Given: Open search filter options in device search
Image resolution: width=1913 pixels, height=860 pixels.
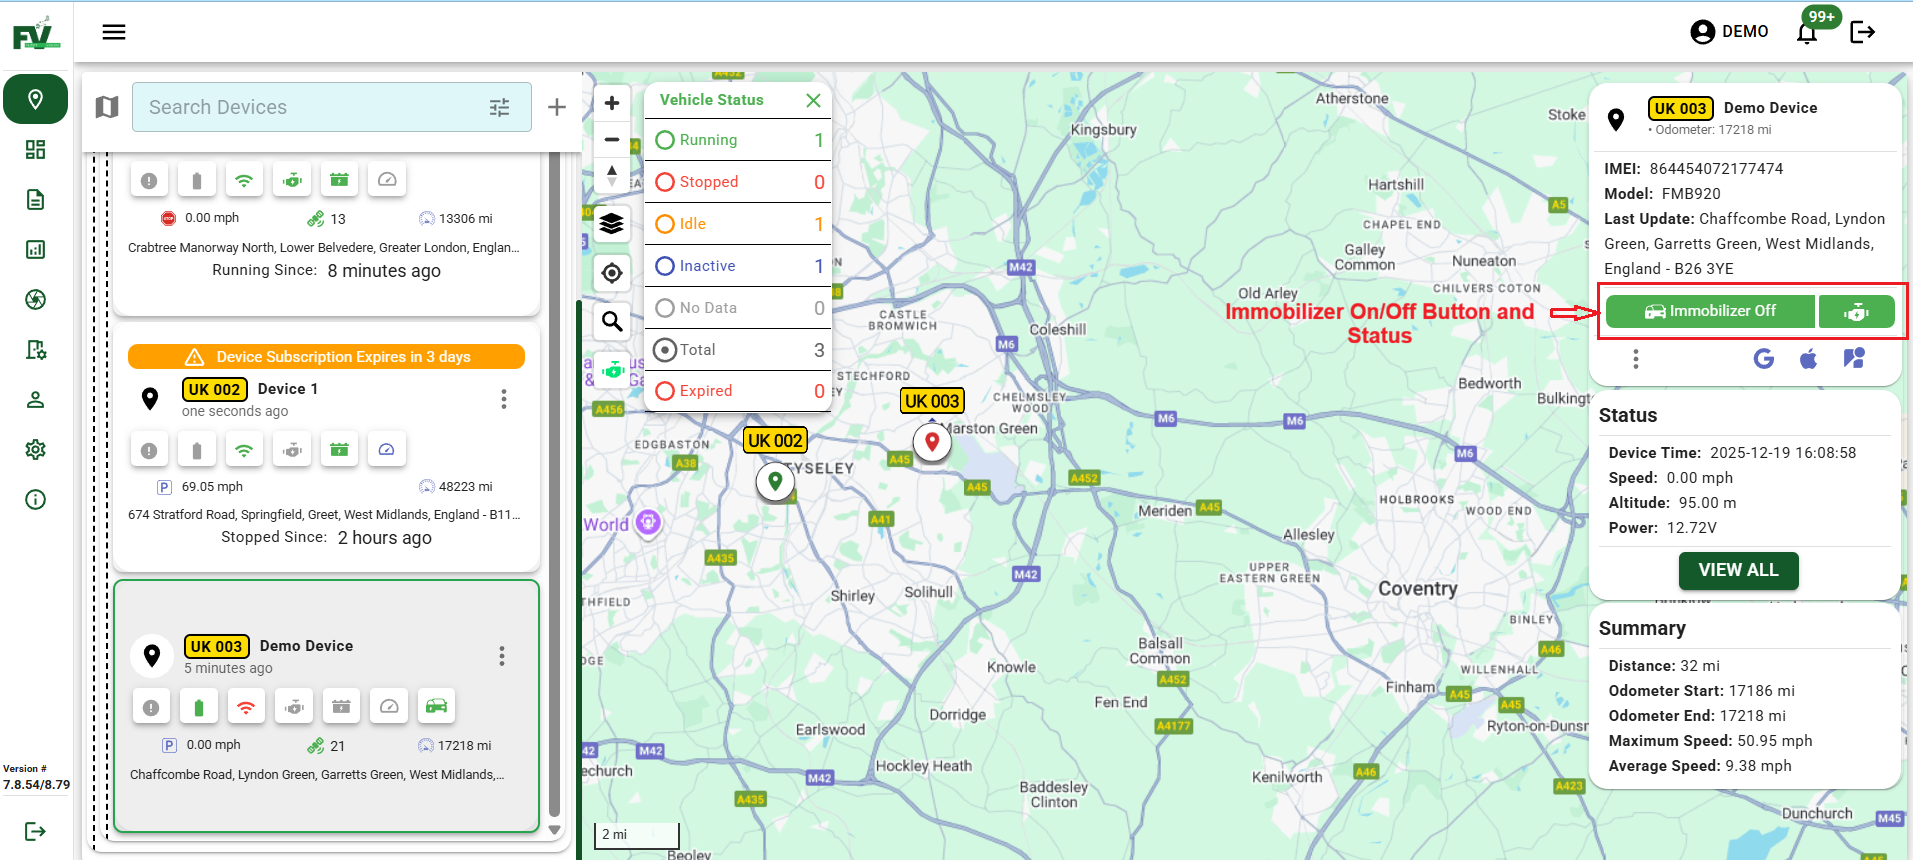Looking at the screenshot, I should [x=500, y=107].
